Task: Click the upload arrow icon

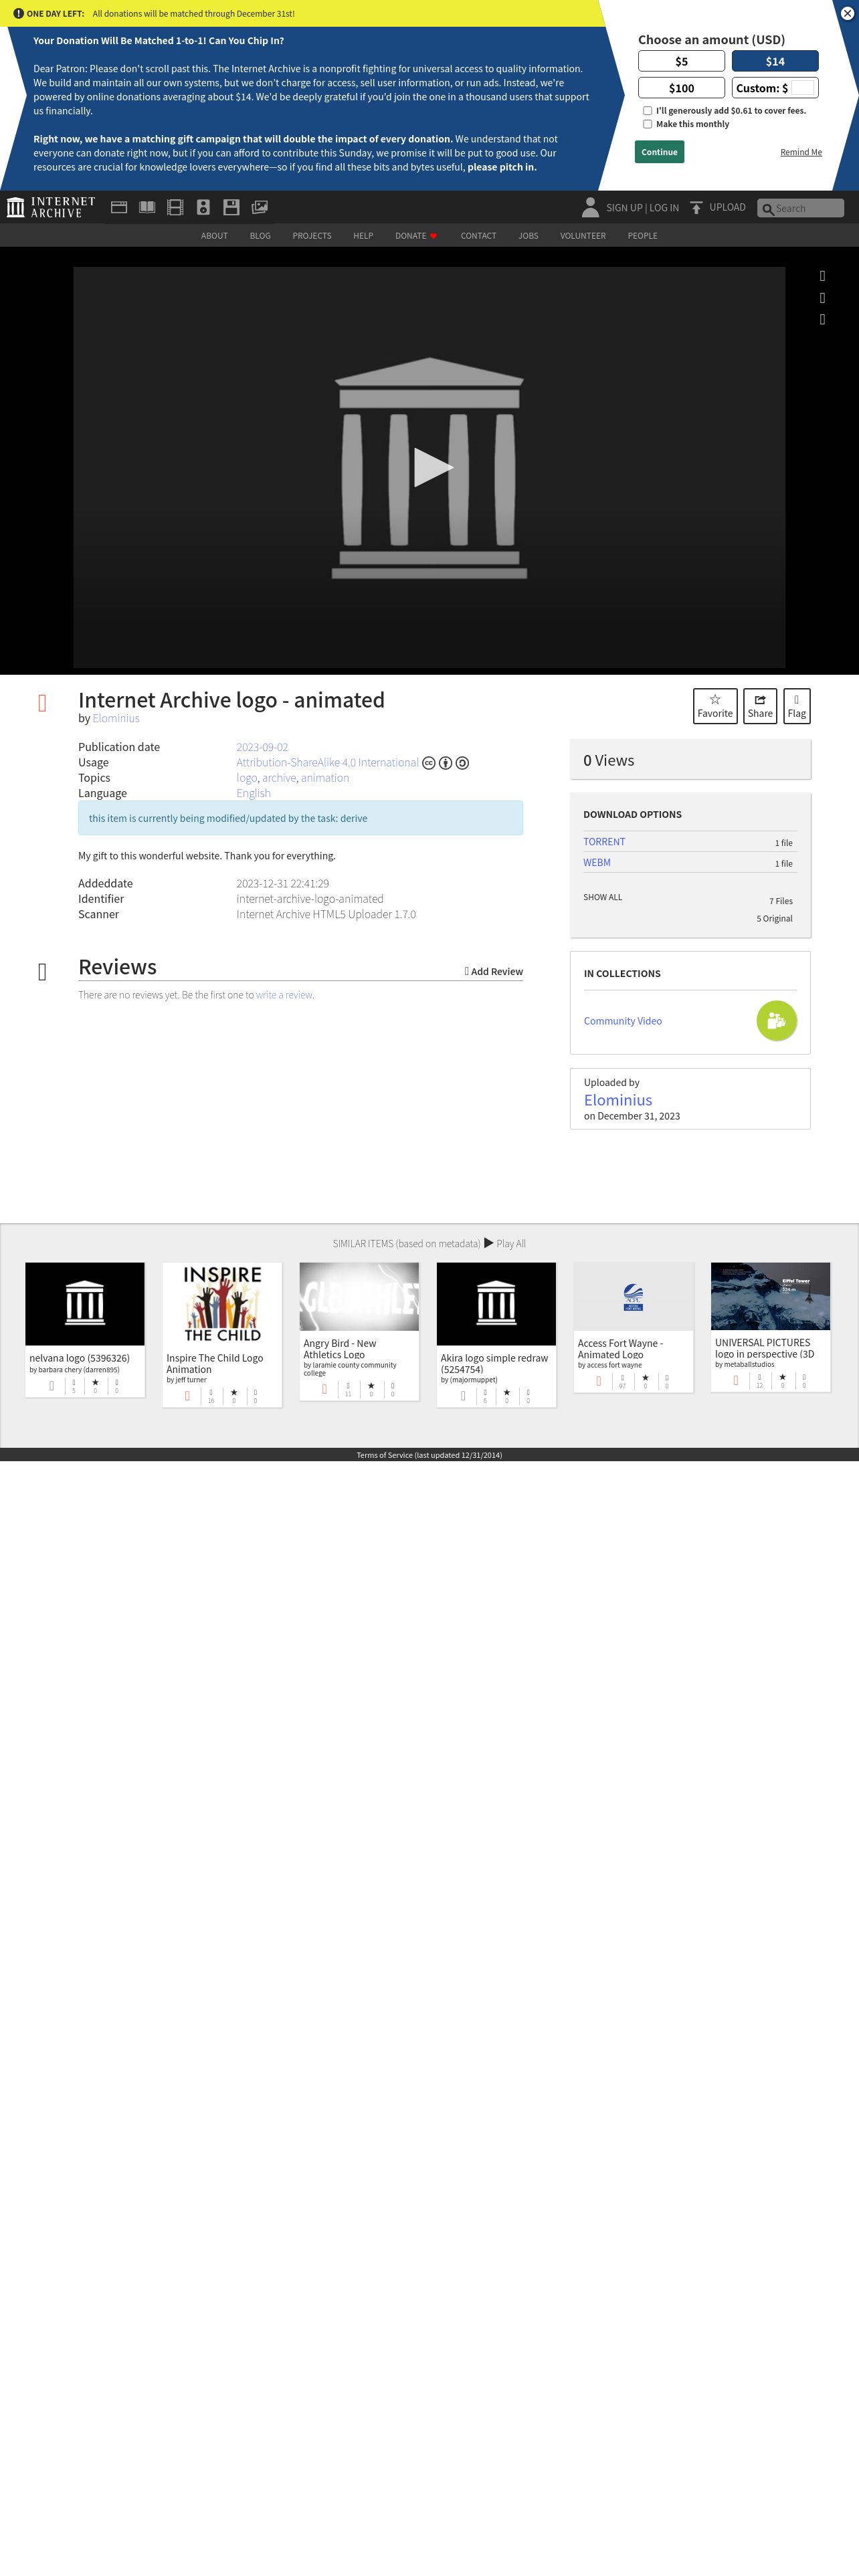Action: coord(696,207)
